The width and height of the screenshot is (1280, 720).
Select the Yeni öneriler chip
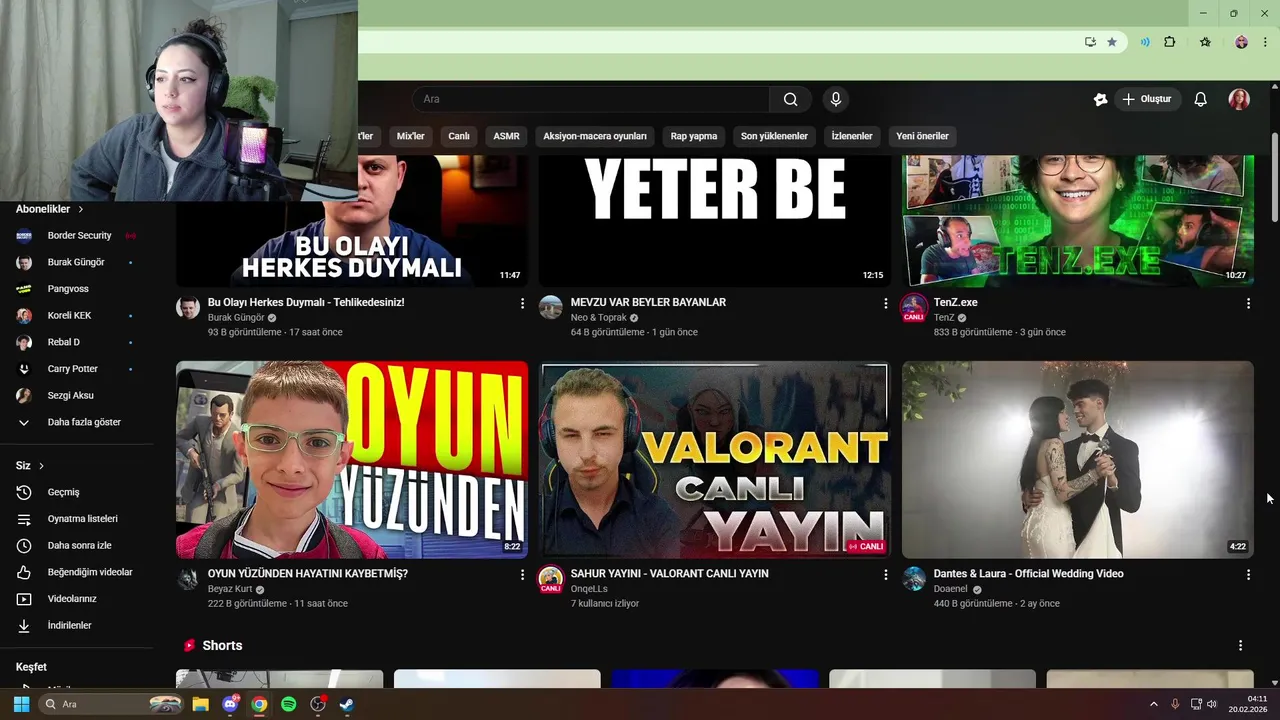(922, 136)
